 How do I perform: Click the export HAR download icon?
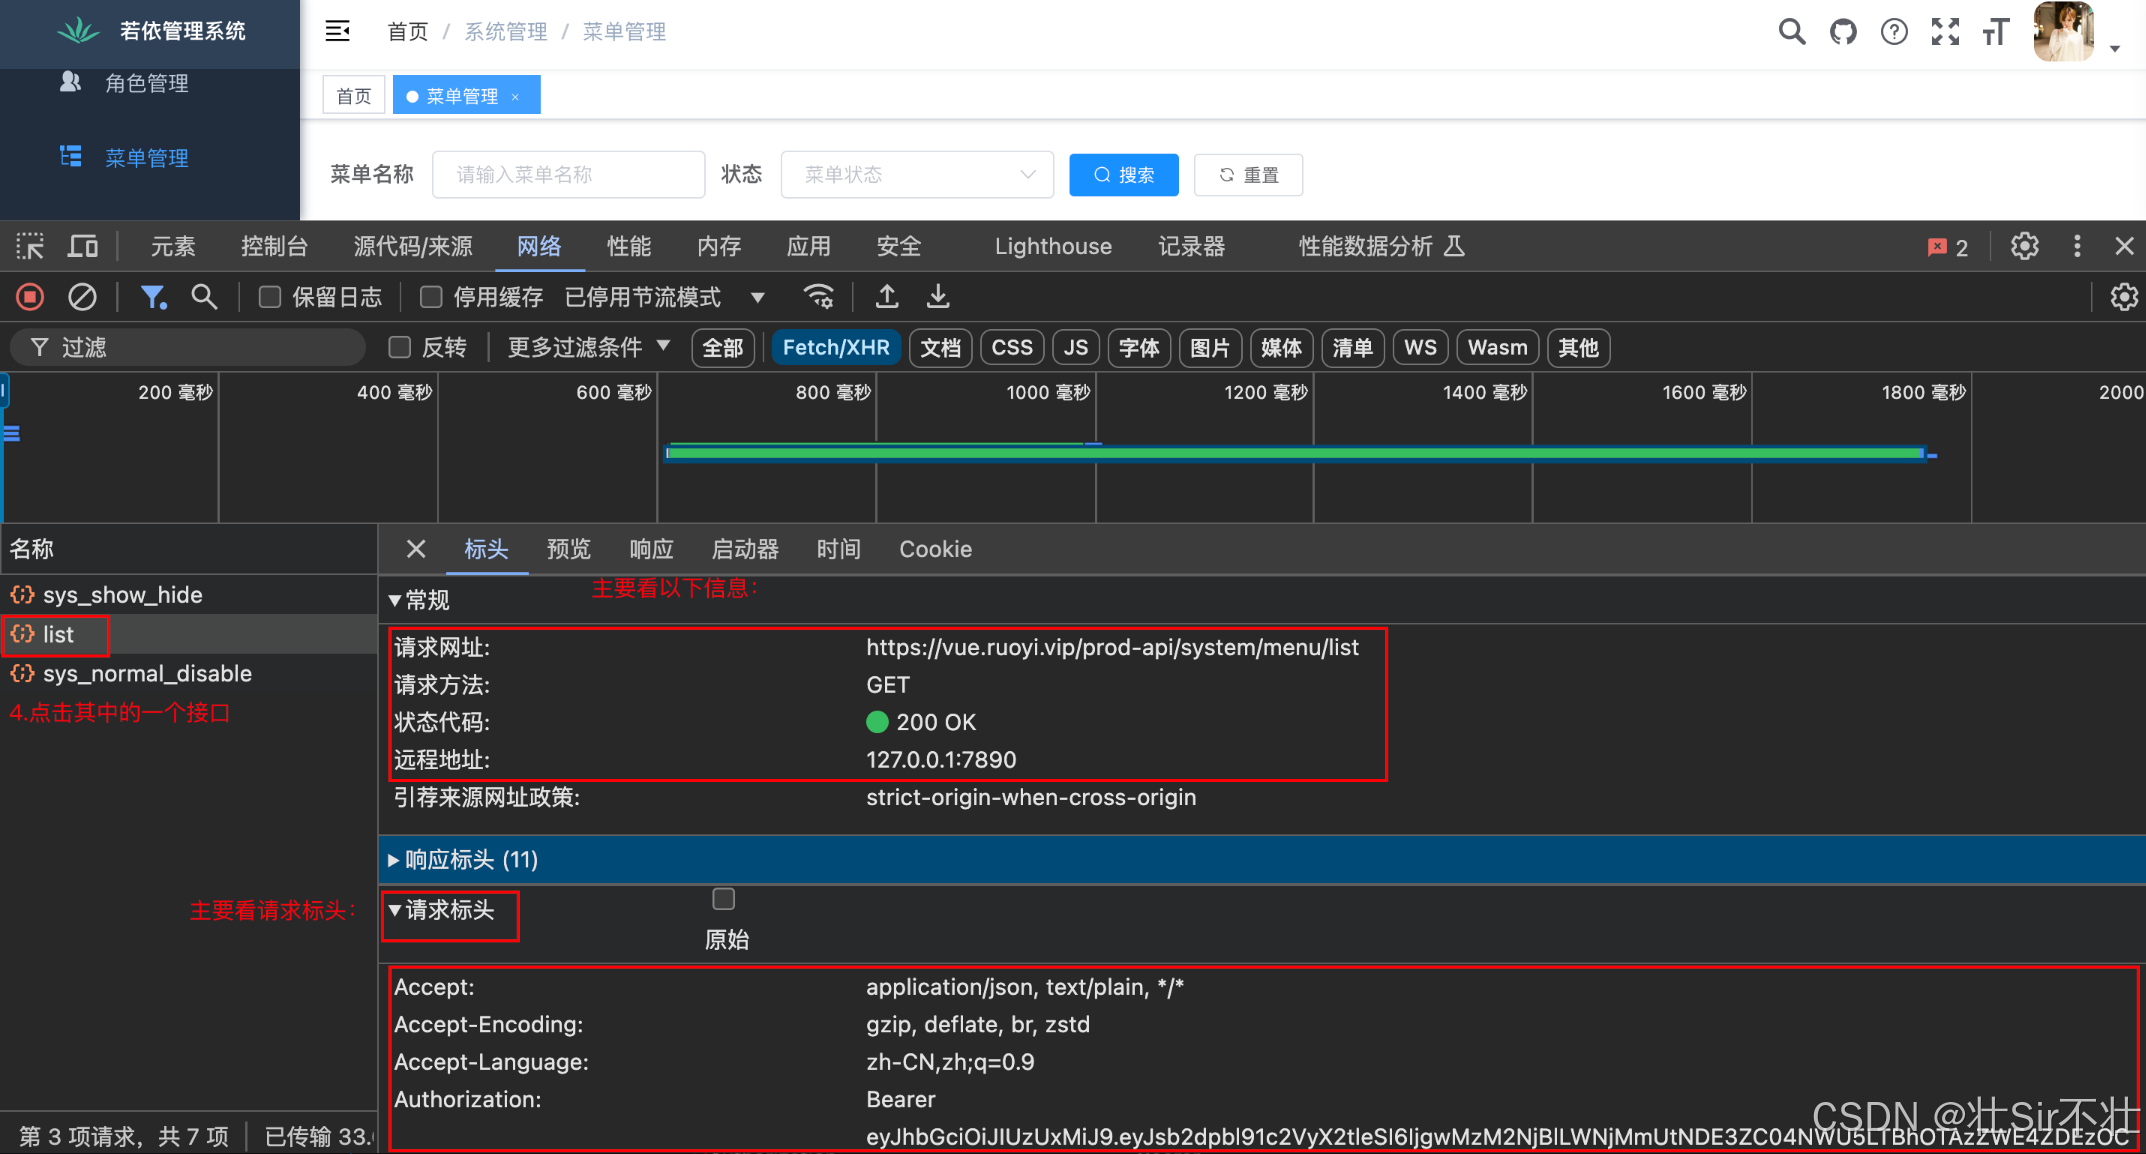pyautogui.click(x=938, y=296)
